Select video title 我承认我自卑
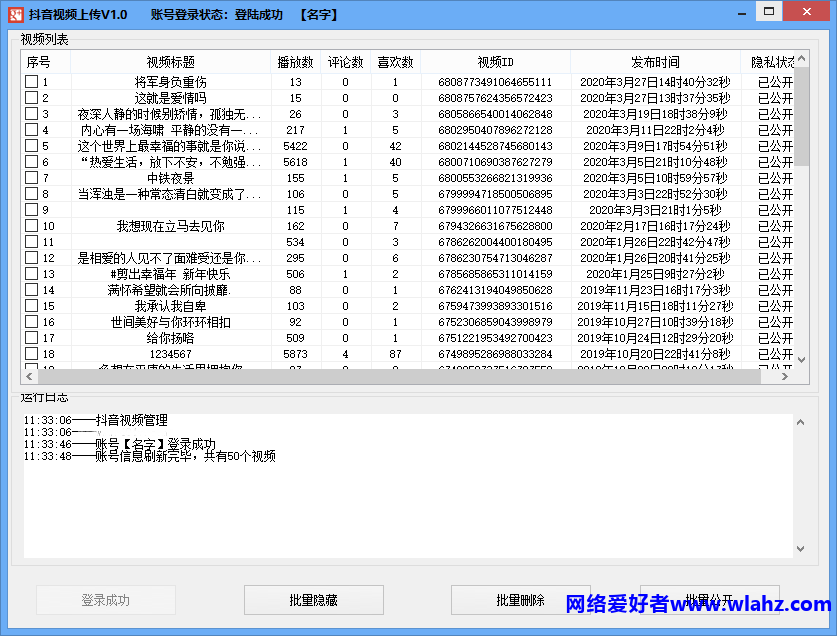 [171, 306]
